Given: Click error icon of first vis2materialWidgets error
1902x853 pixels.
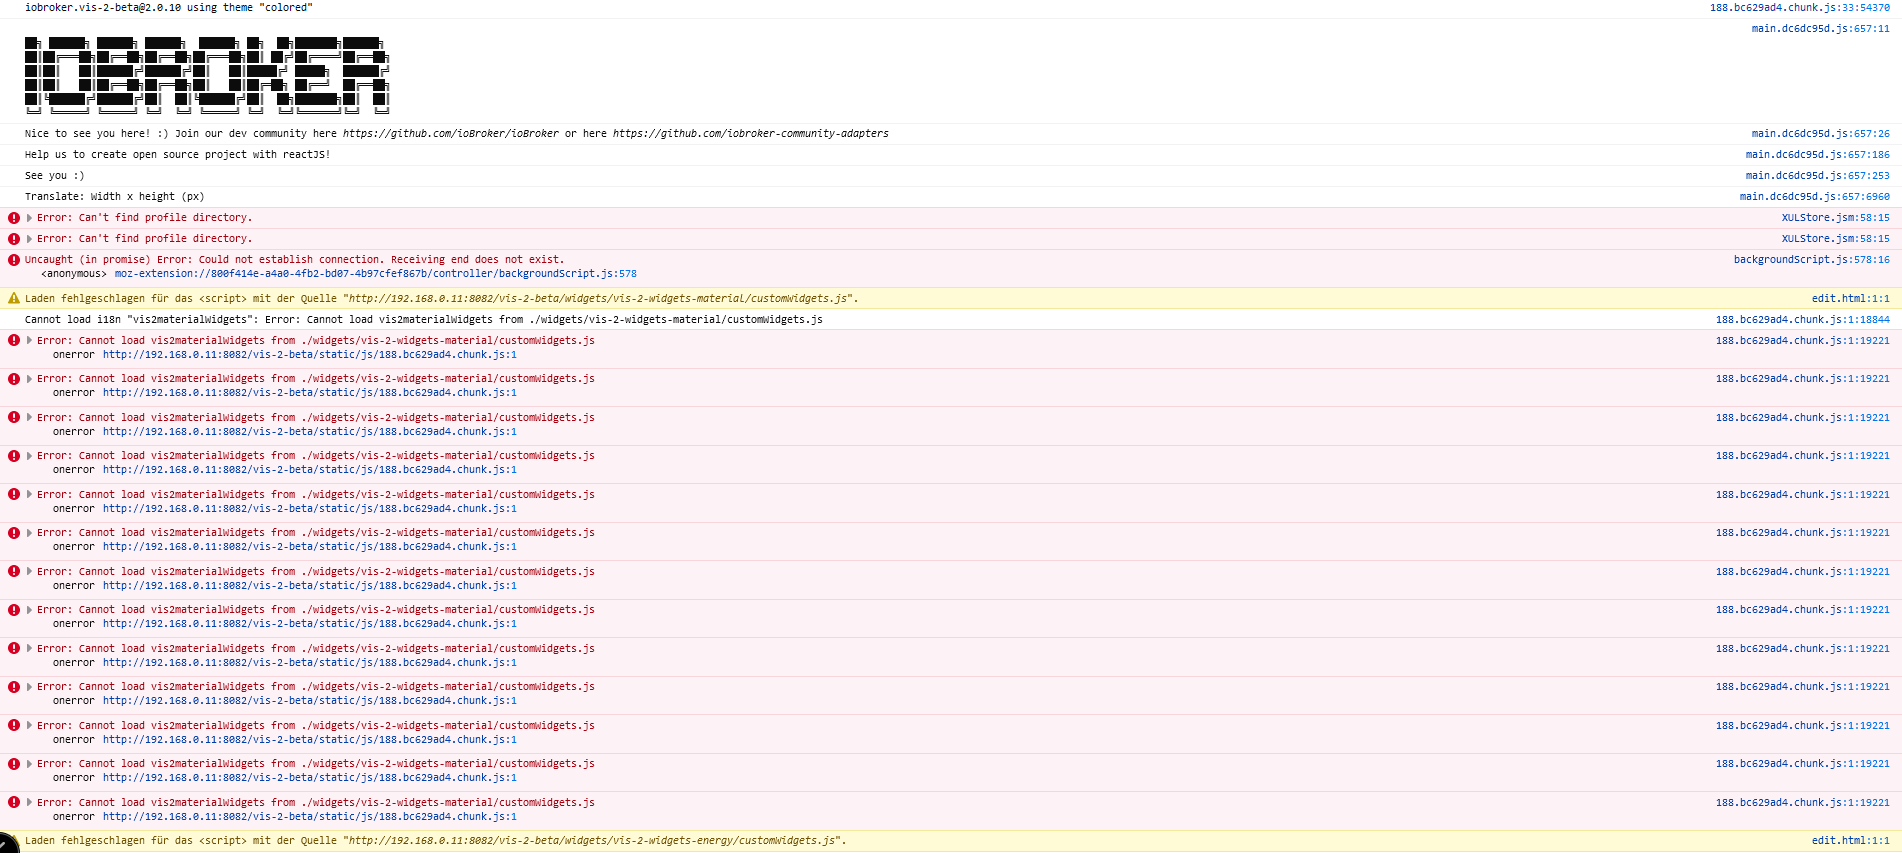Looking at the screenshot, I should (14, 341).
